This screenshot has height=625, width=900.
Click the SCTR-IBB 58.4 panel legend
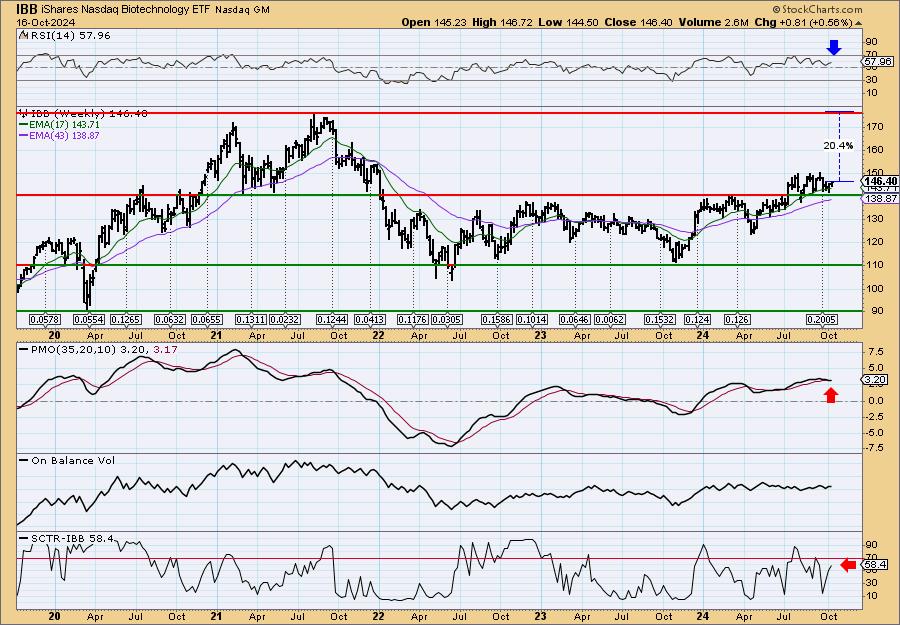pyautogui.click(x=67, y=538)
